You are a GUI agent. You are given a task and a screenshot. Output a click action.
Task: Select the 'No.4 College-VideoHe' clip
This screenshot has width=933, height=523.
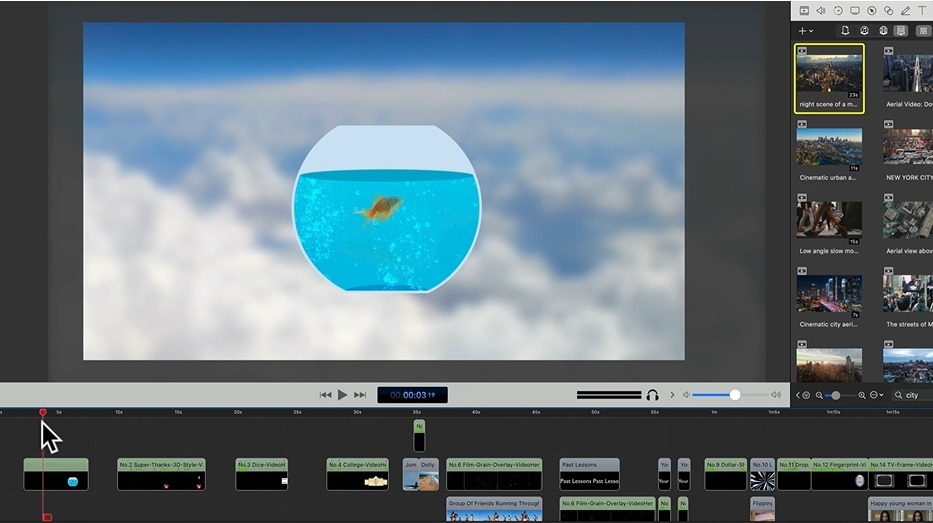coord(357,474)
